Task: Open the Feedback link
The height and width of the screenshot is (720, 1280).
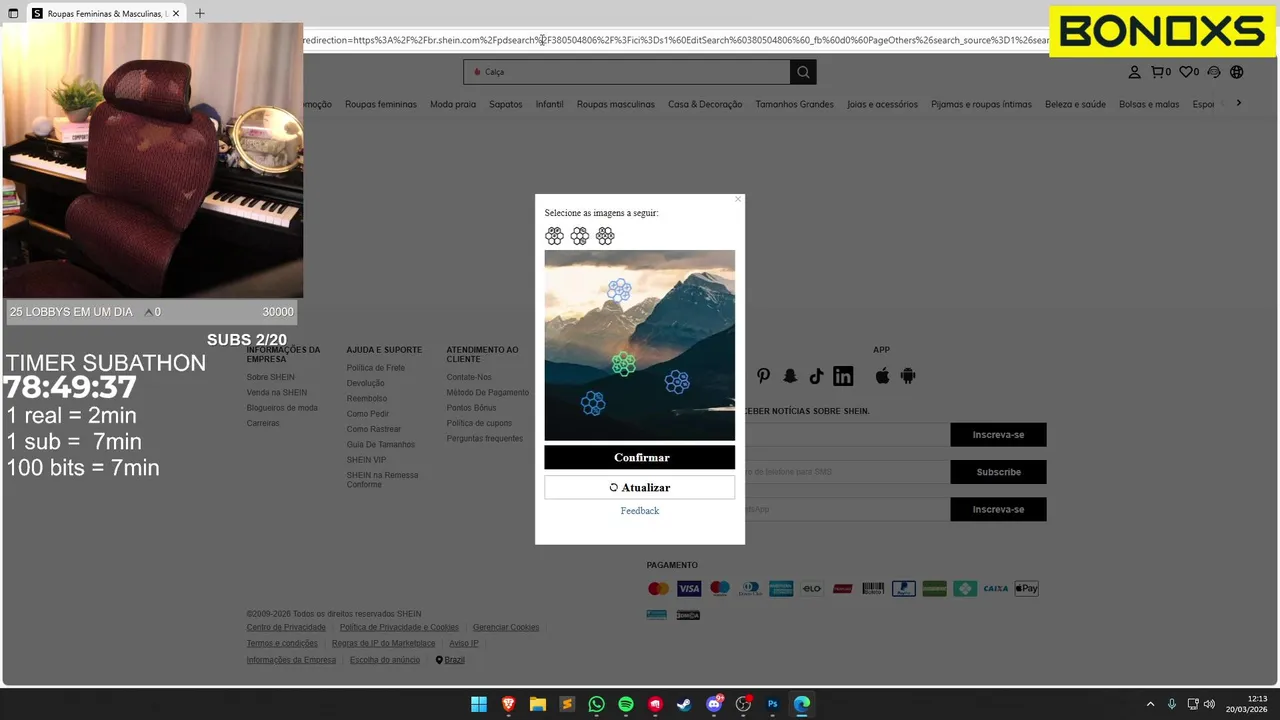Action: 640,511
